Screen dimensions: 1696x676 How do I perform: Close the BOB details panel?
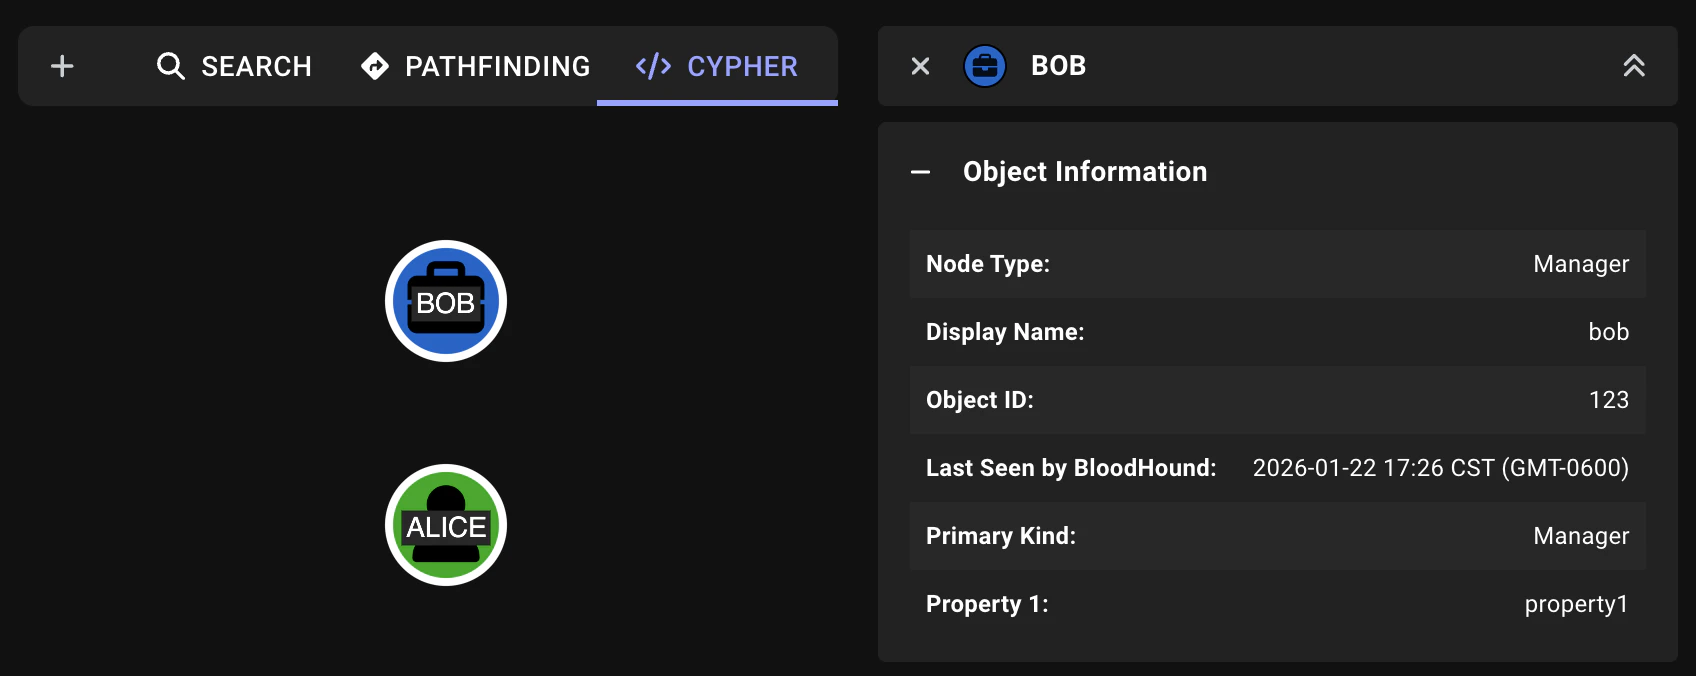919,65
